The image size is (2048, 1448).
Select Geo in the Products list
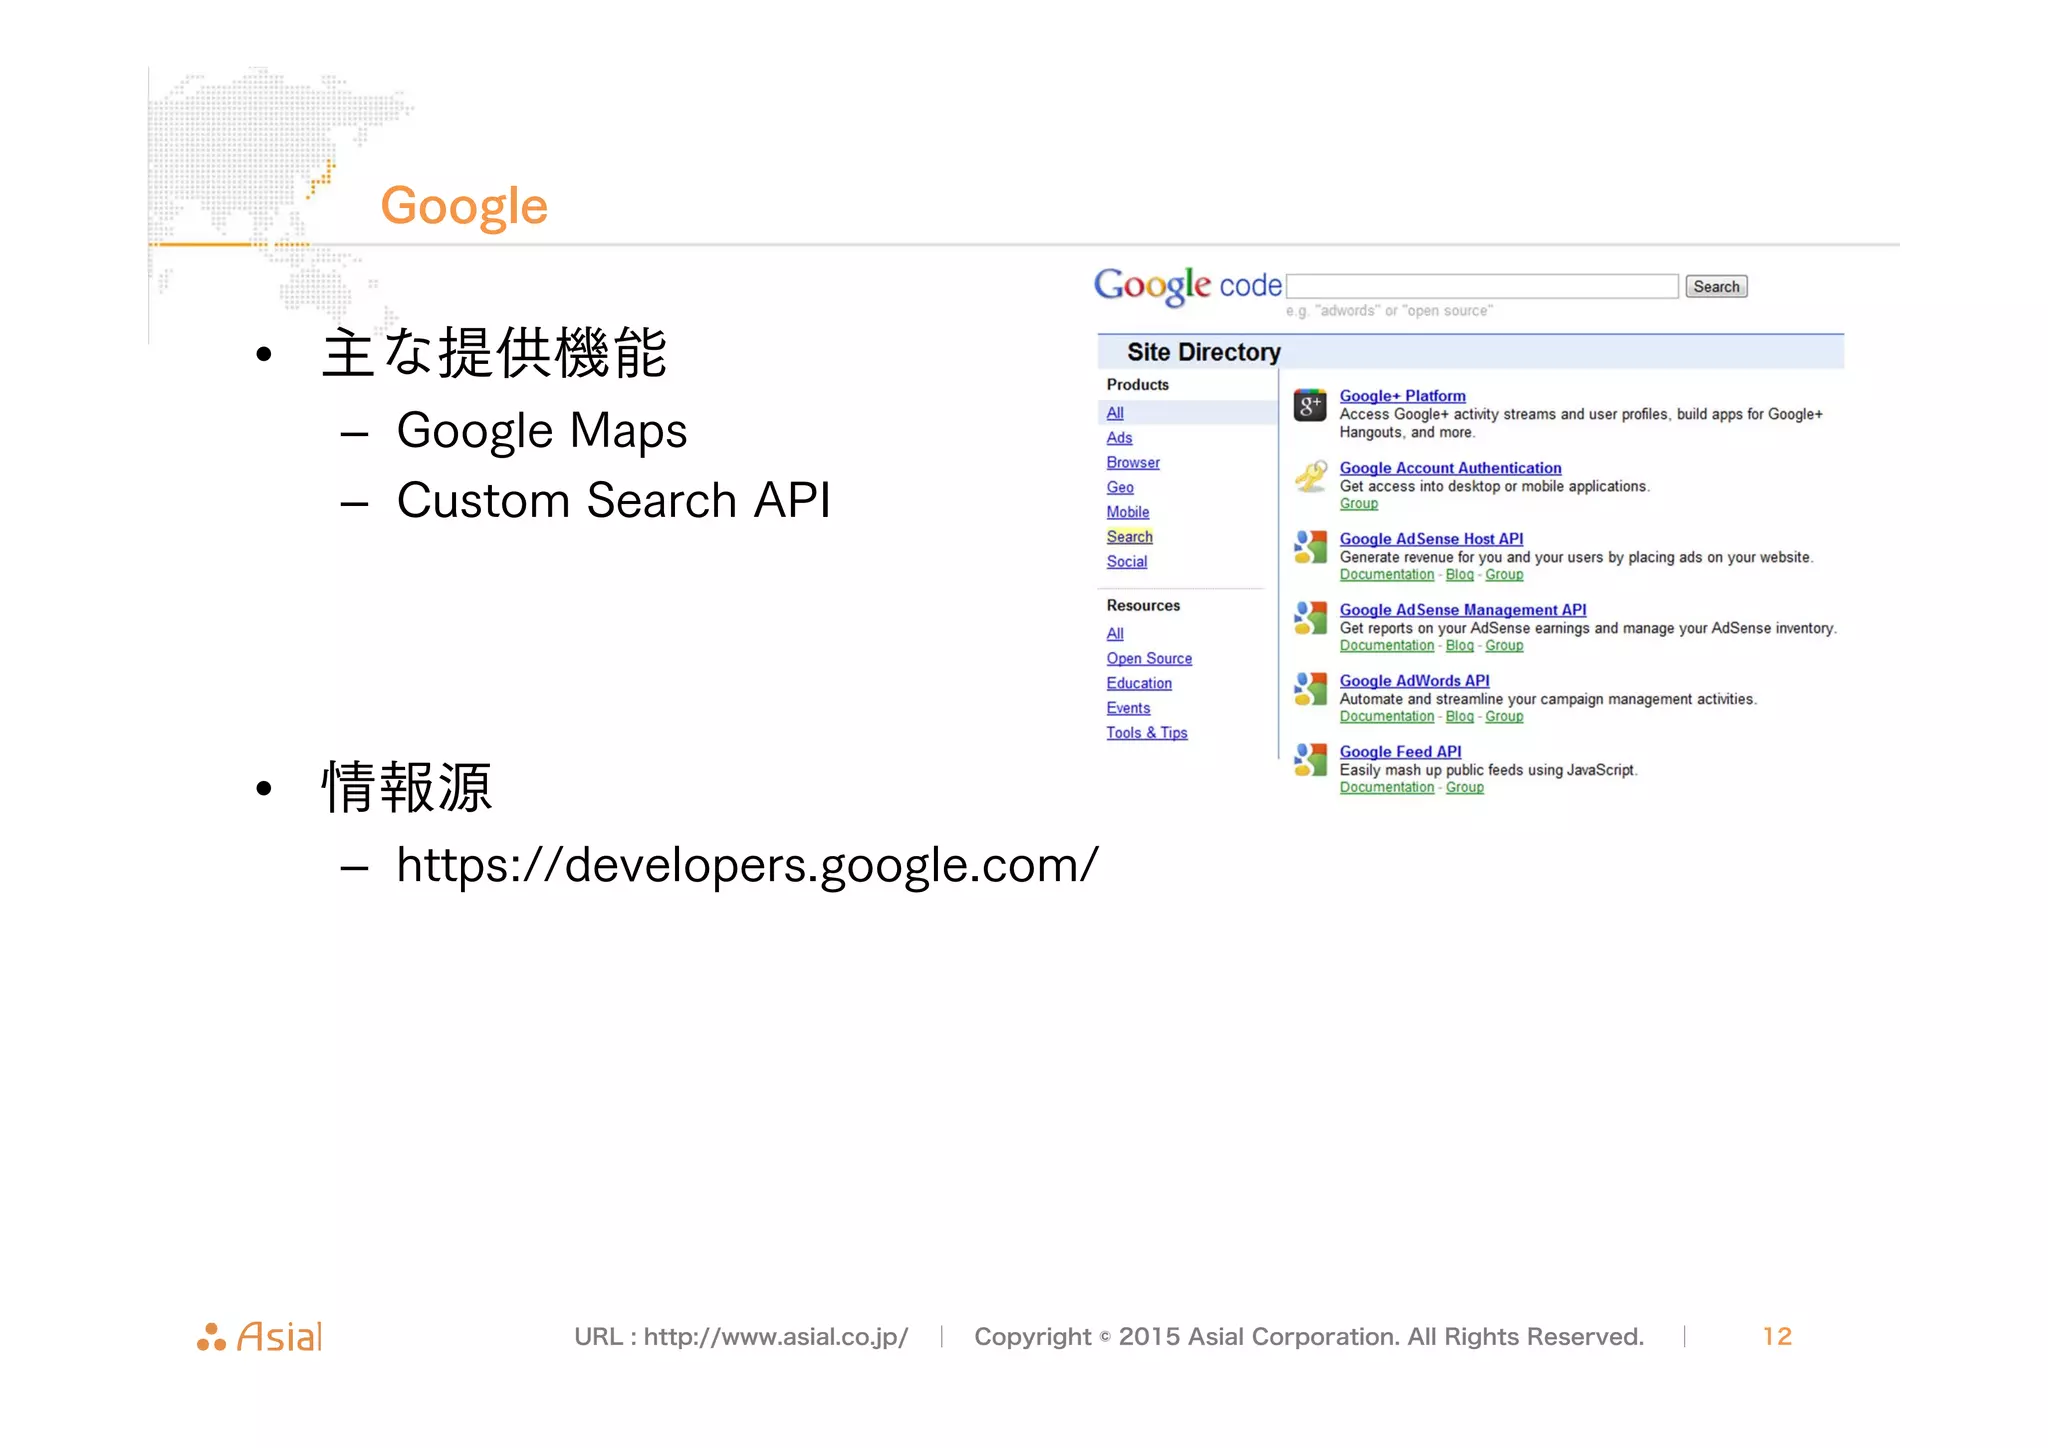[1120, 488]
